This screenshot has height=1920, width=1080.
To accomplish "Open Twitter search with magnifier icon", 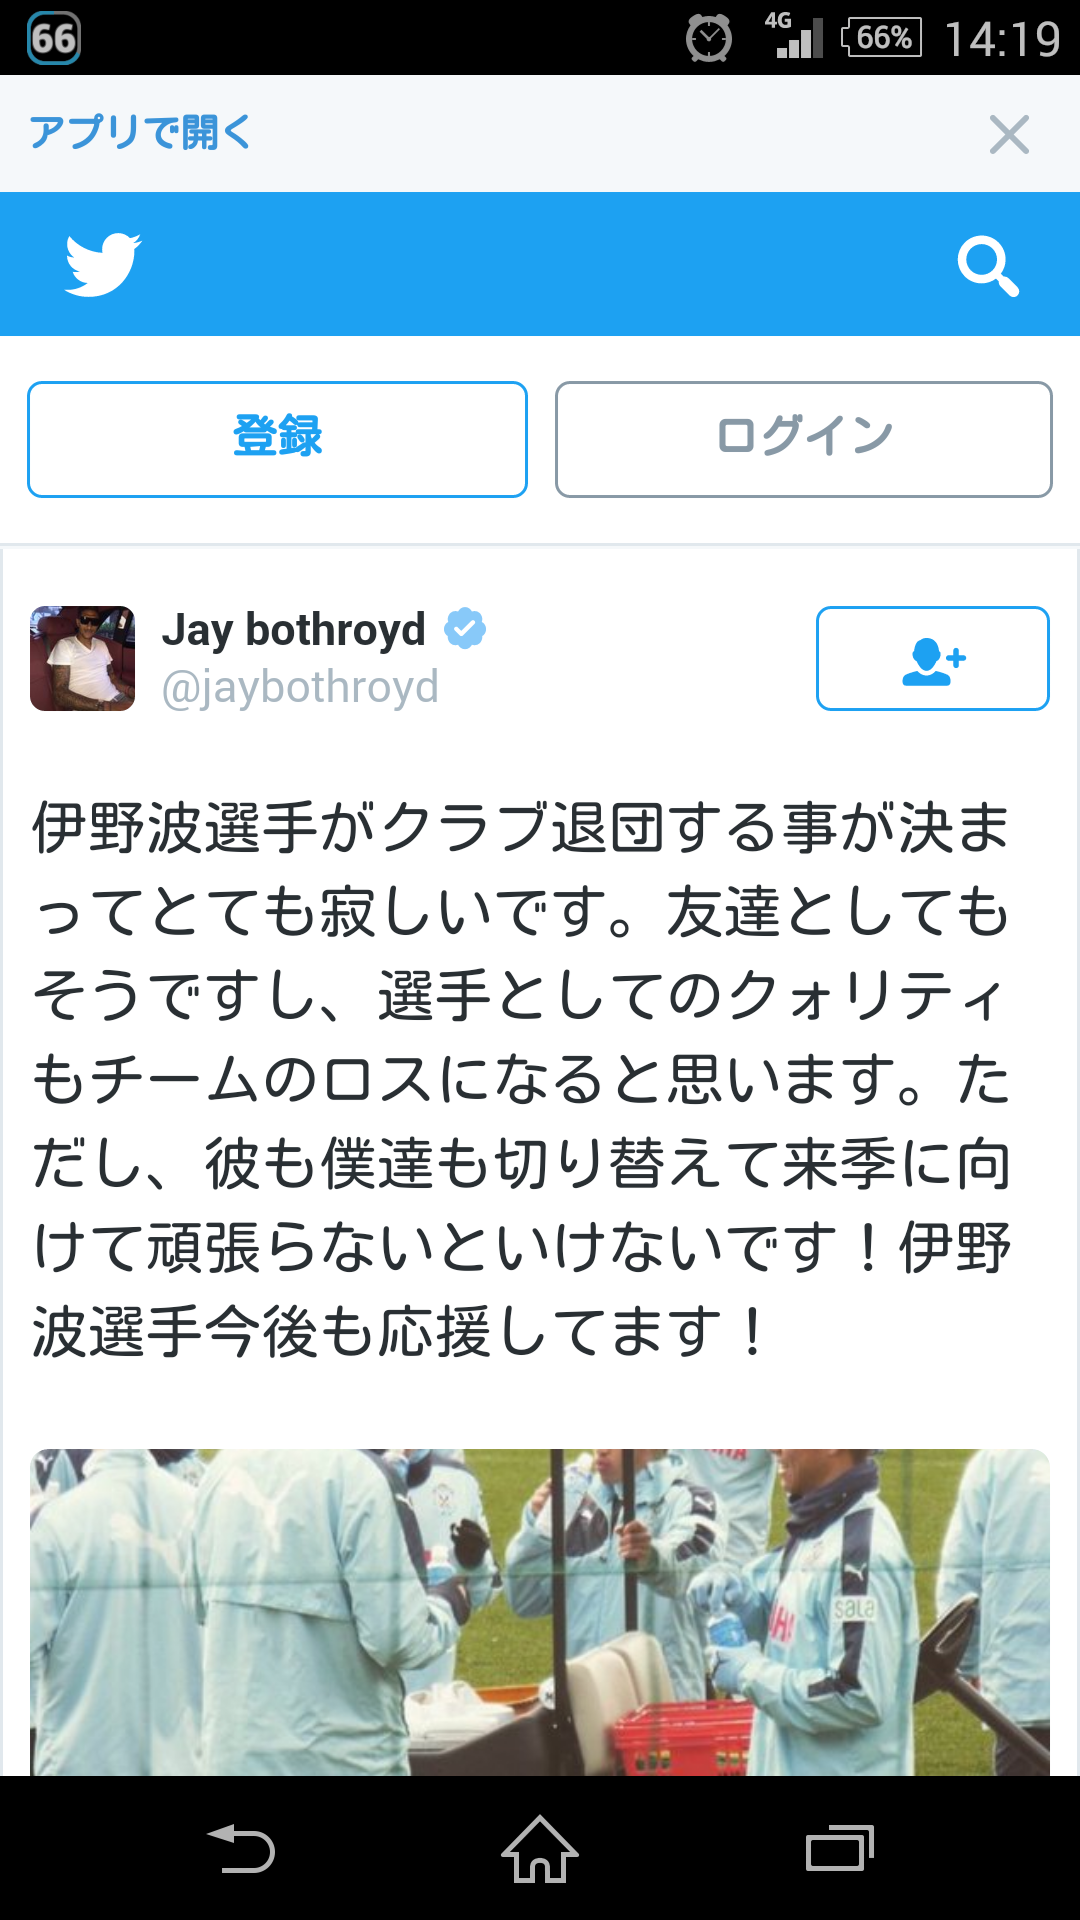I will (988, 266).
